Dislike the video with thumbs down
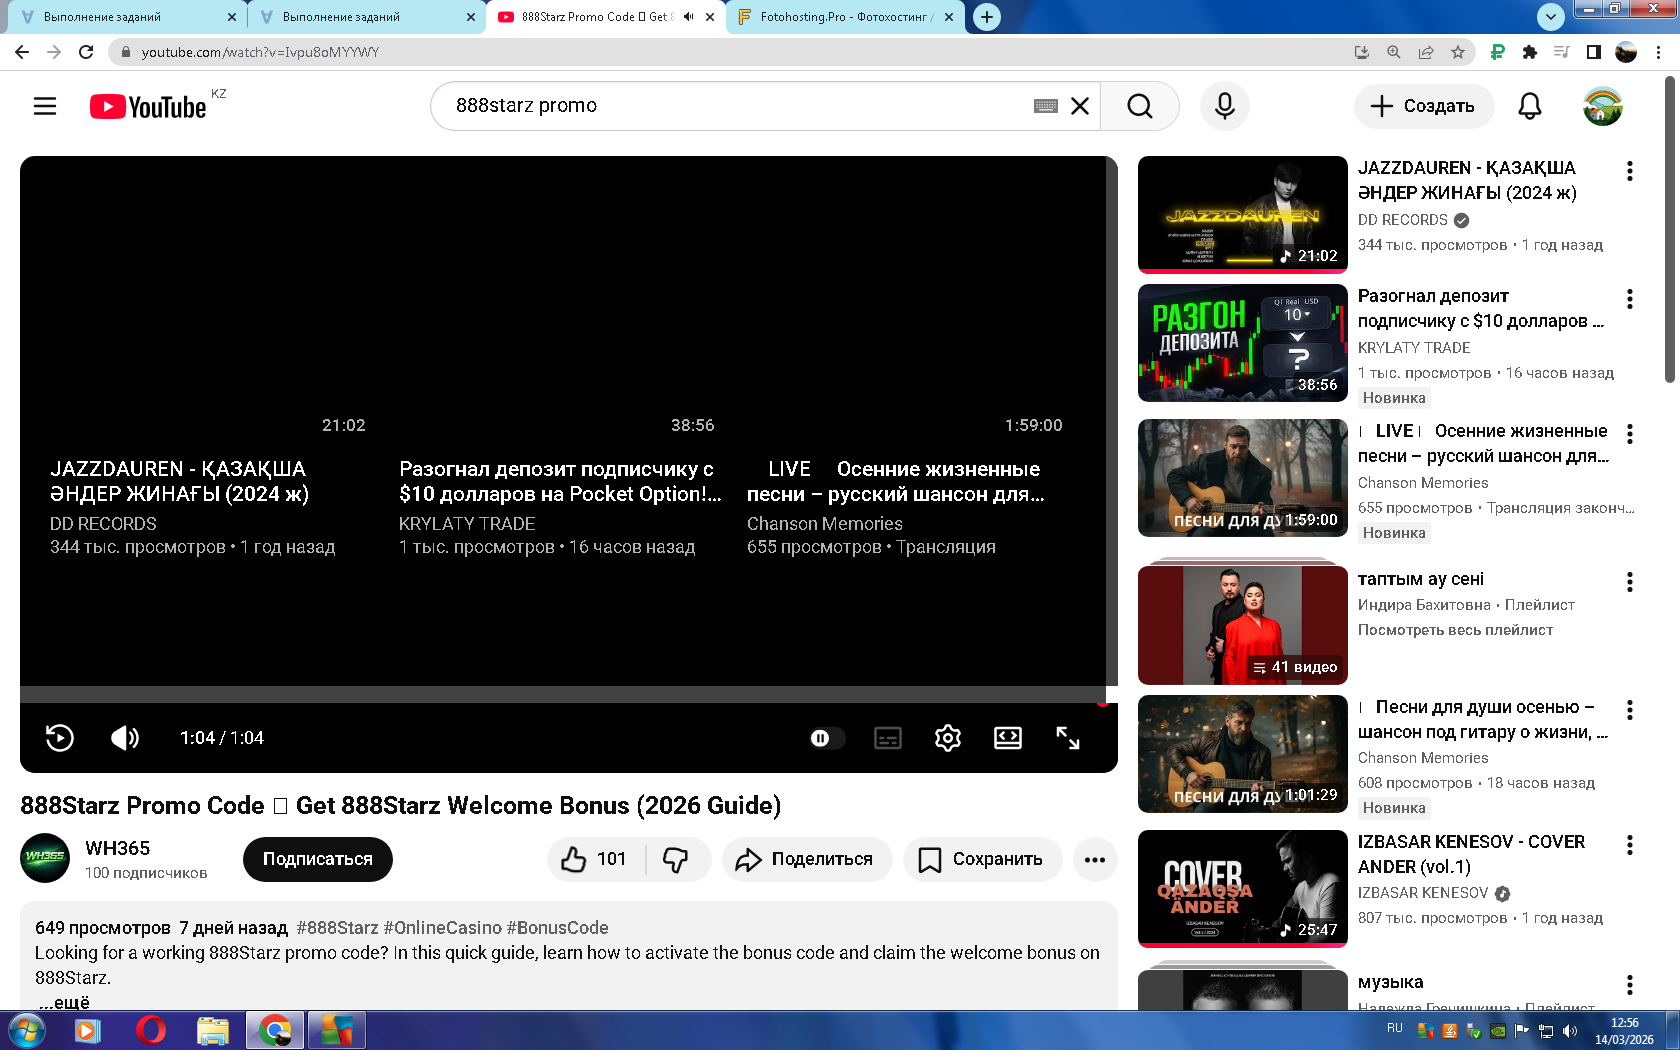1680x1050 pixels. (x=677, y=859)
